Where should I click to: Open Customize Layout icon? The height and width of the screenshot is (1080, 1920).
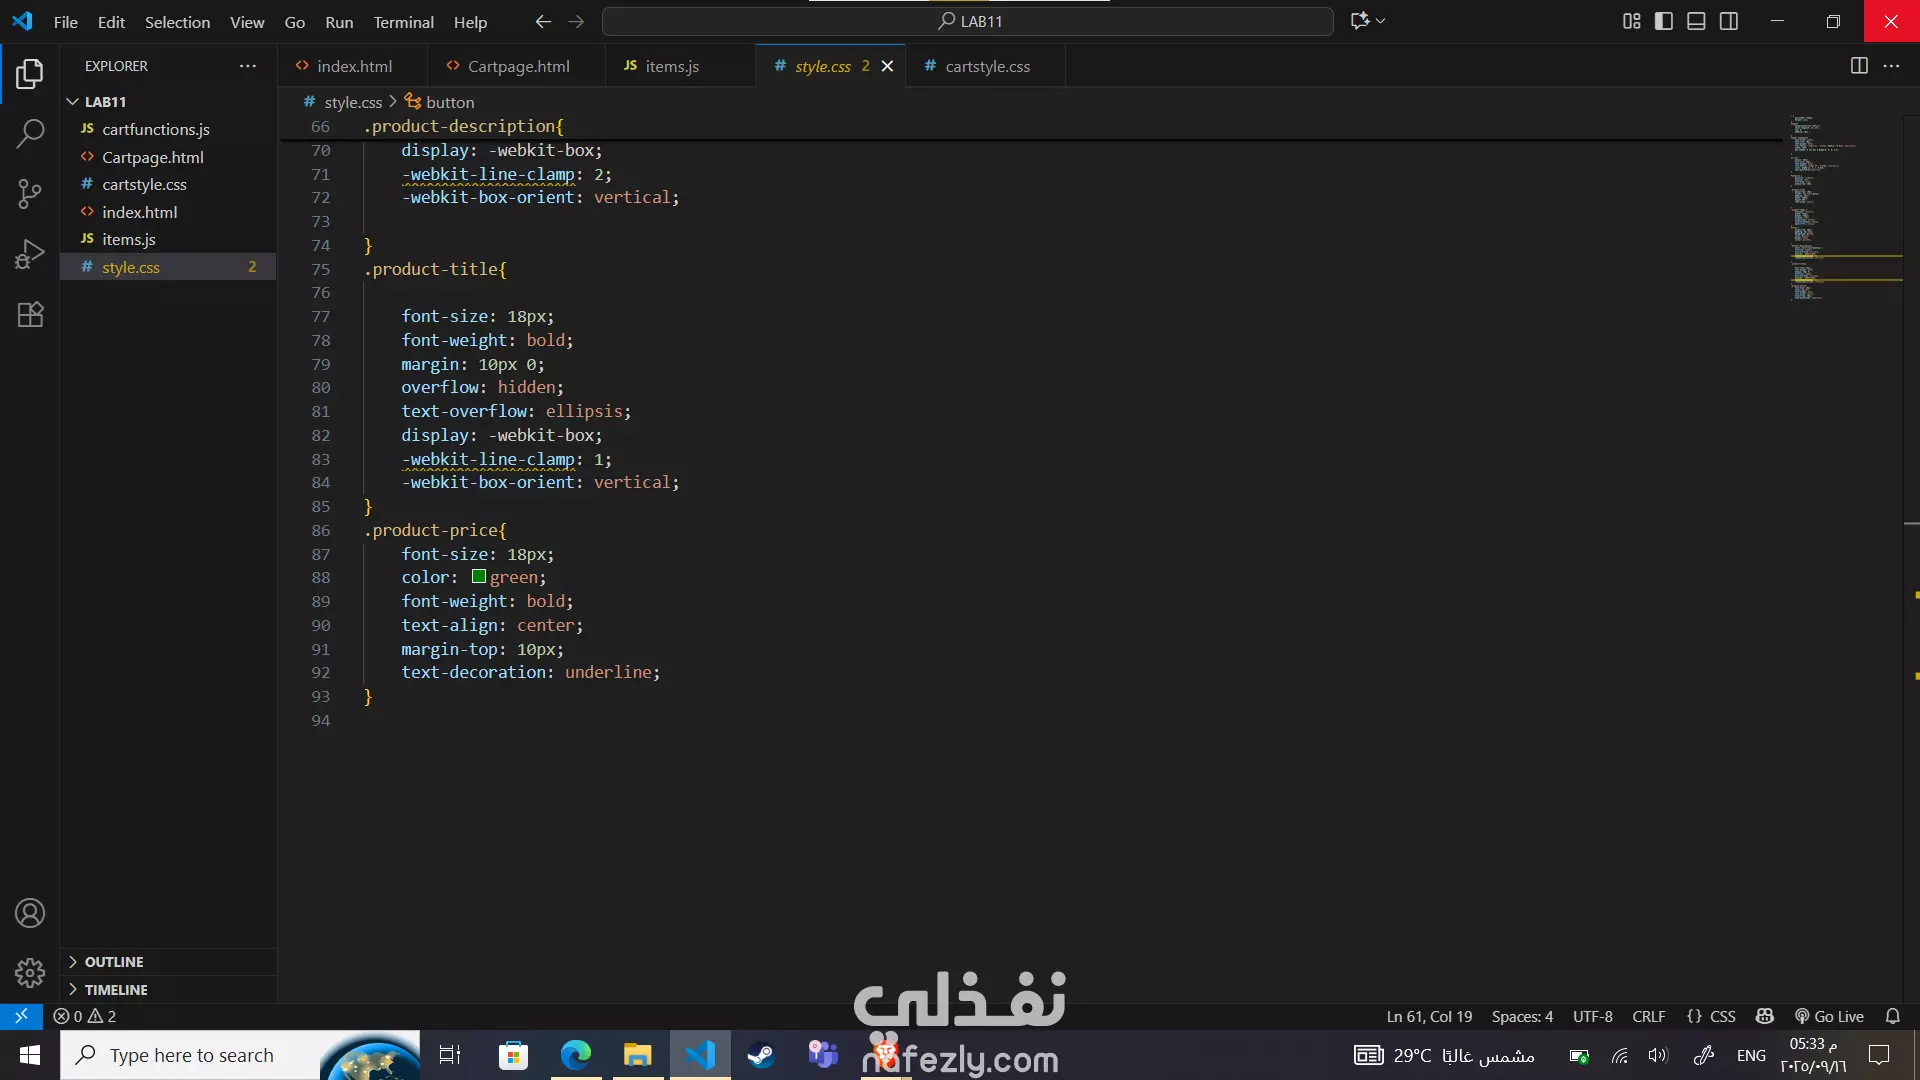click(x=1631, y=21)
